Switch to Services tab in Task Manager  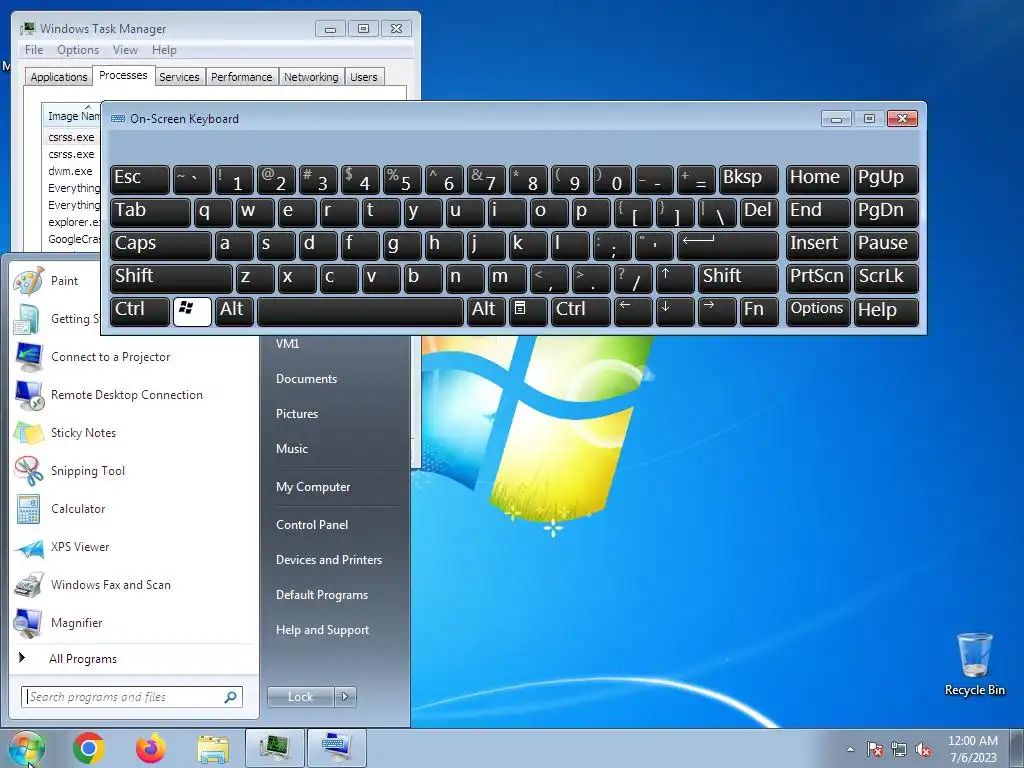(x=179, y=77)
